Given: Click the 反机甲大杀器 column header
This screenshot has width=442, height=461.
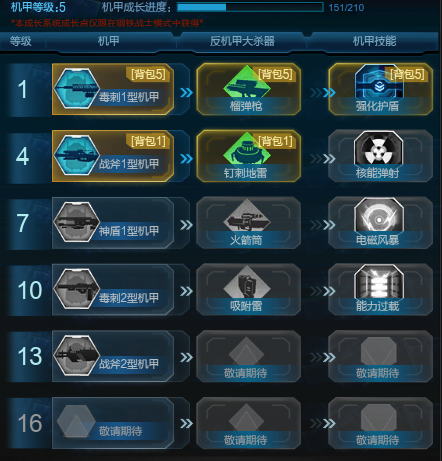Looking at the screenshot, I should [x=242, y=41].
